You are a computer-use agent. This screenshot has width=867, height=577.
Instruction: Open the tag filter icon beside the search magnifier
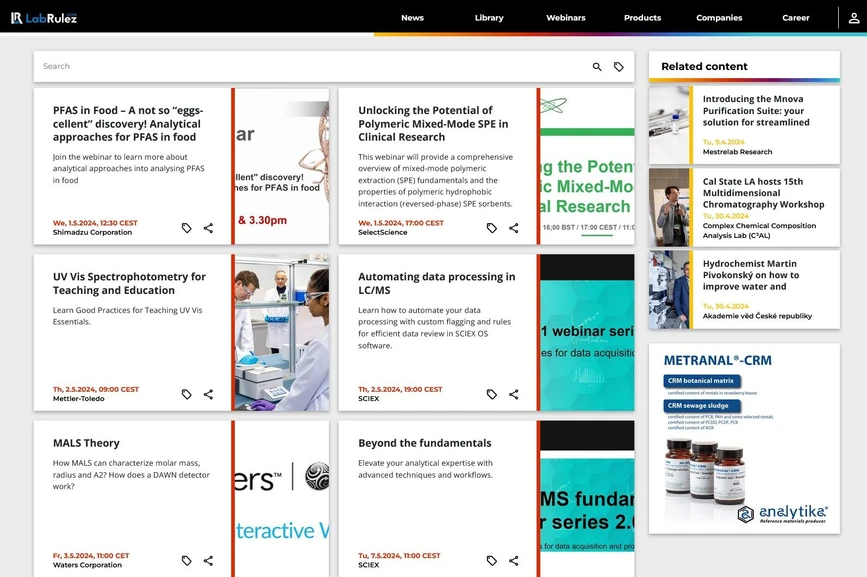coord(619,66)
